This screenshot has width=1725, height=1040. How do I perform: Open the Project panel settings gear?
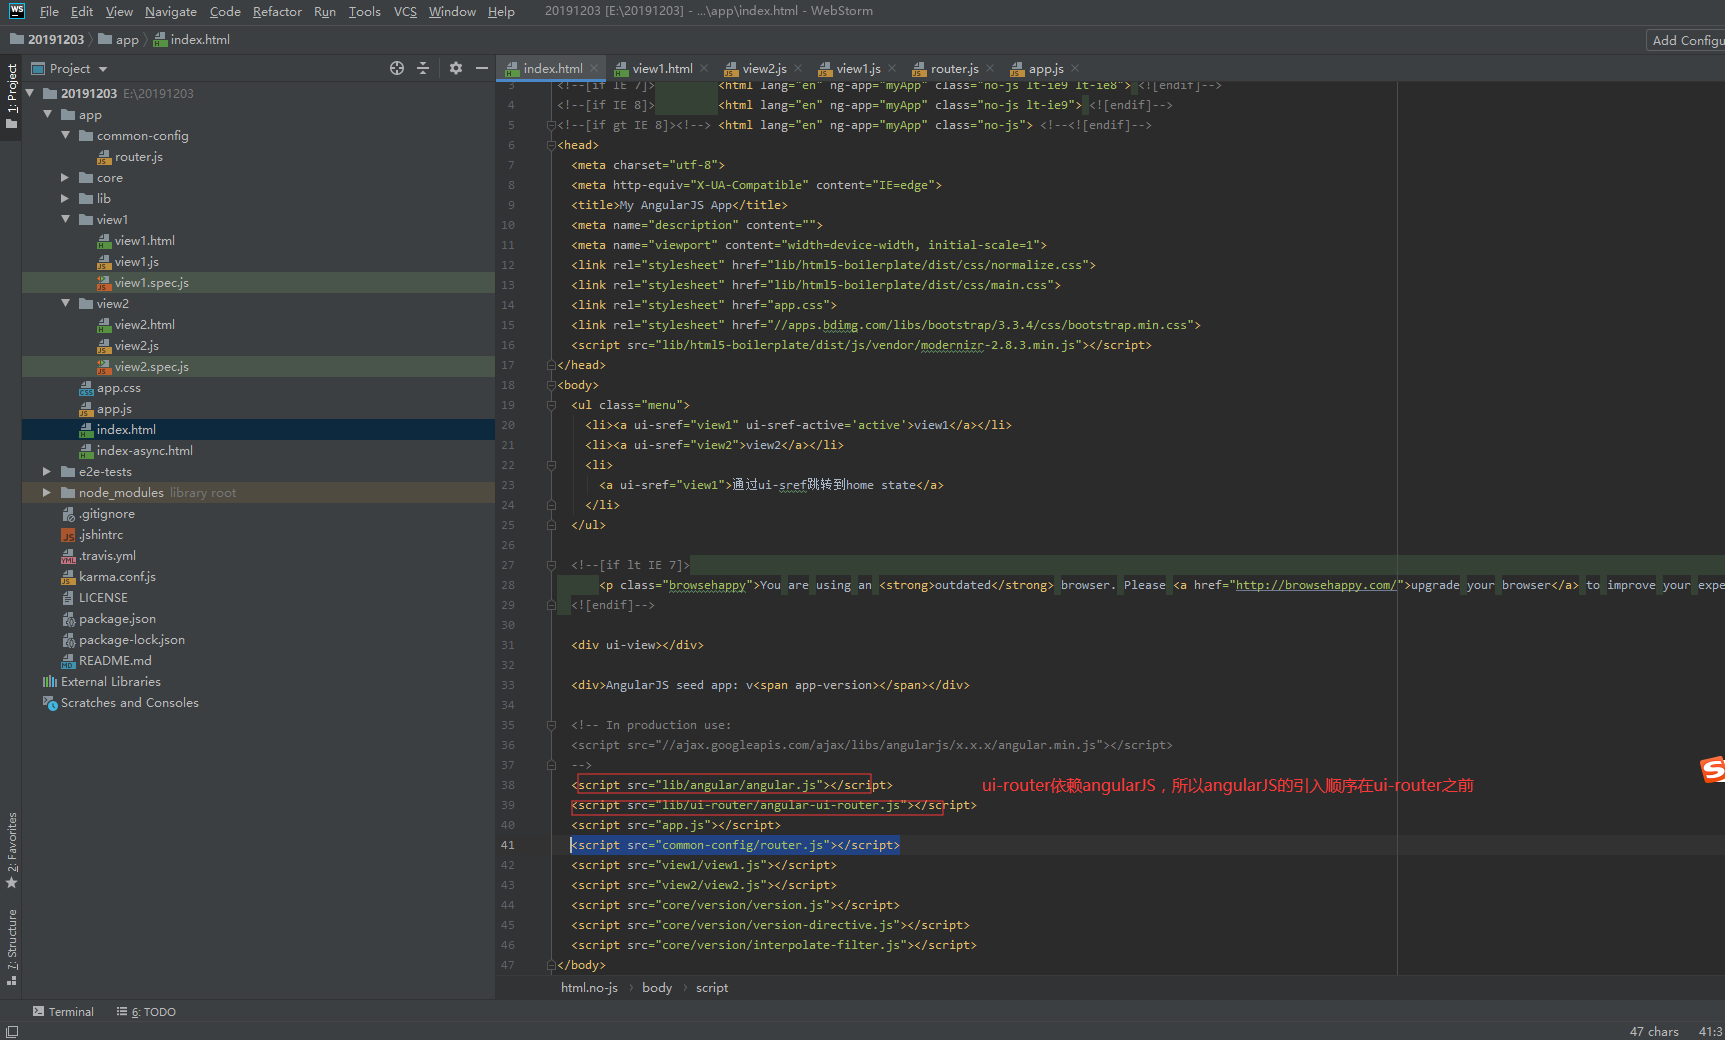click(x=456, y=68)
